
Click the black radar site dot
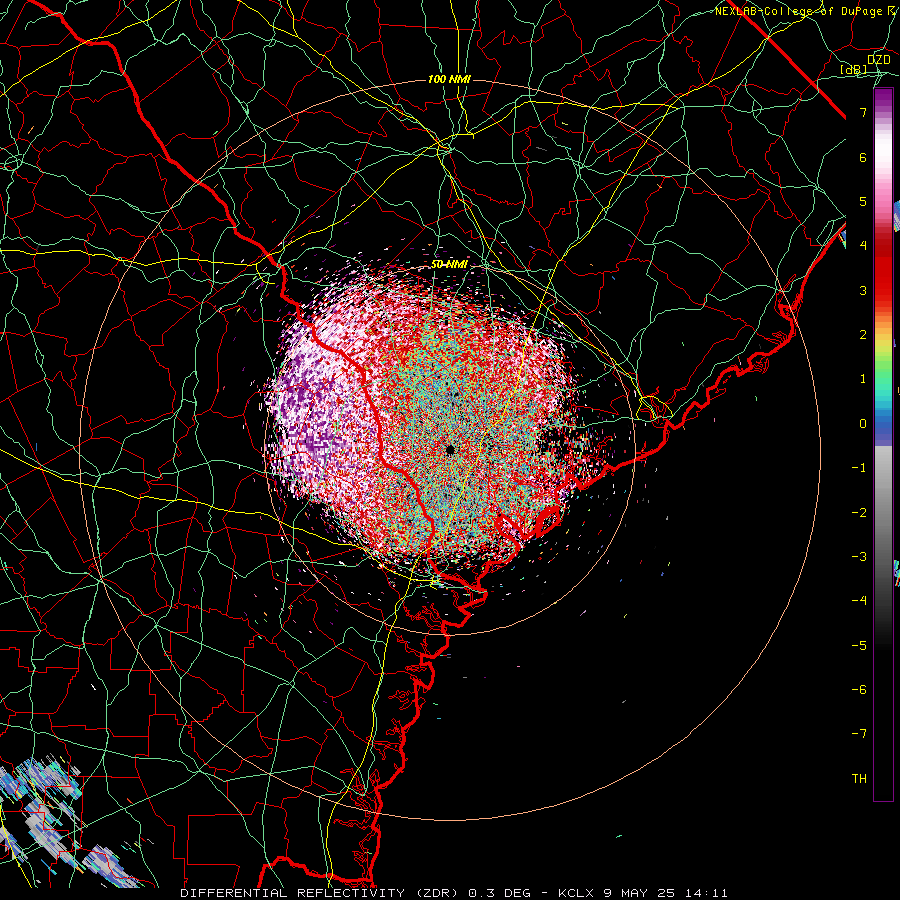450,449
